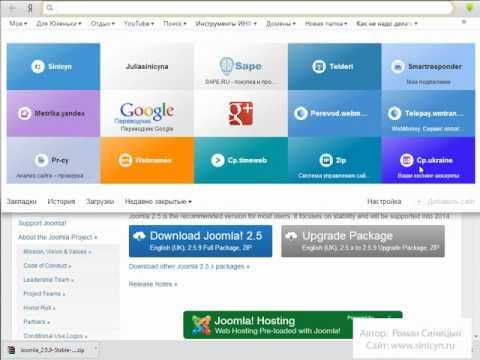Expand the Домены bookmarks folder

281,24
